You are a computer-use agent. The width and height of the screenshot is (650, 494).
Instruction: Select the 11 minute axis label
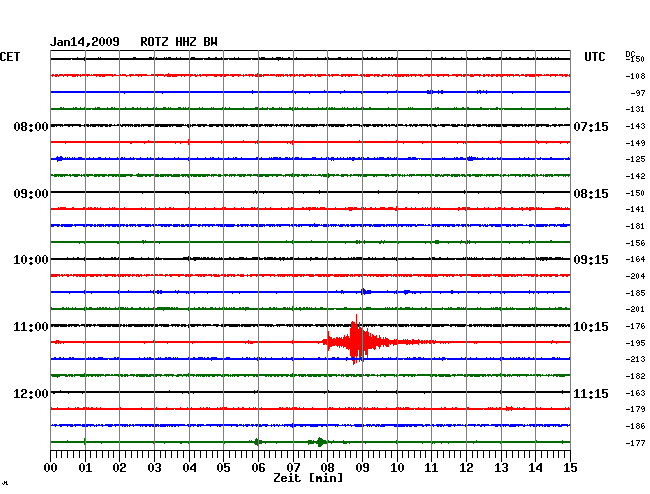point(431,467)
